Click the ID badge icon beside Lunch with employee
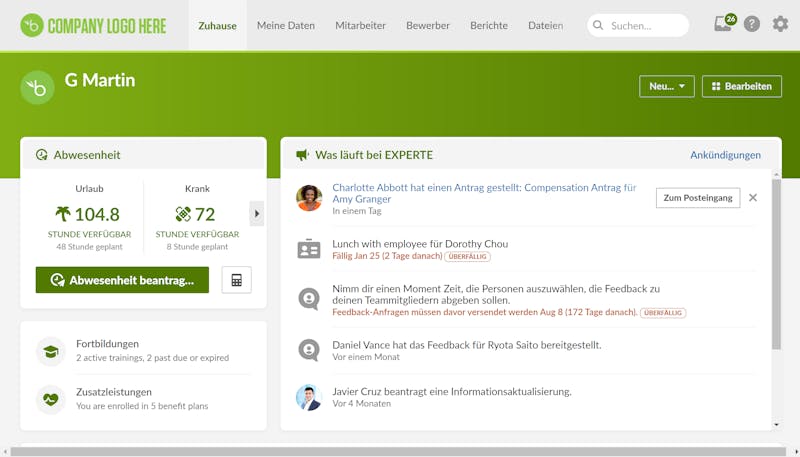 (x=309, y=249)
